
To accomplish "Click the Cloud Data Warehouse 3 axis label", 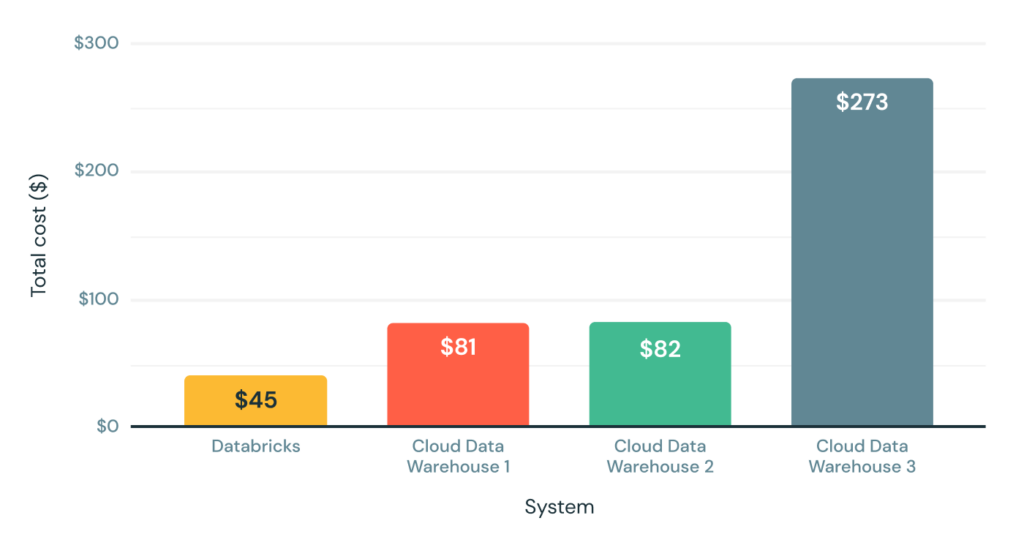I will [862, 456].
